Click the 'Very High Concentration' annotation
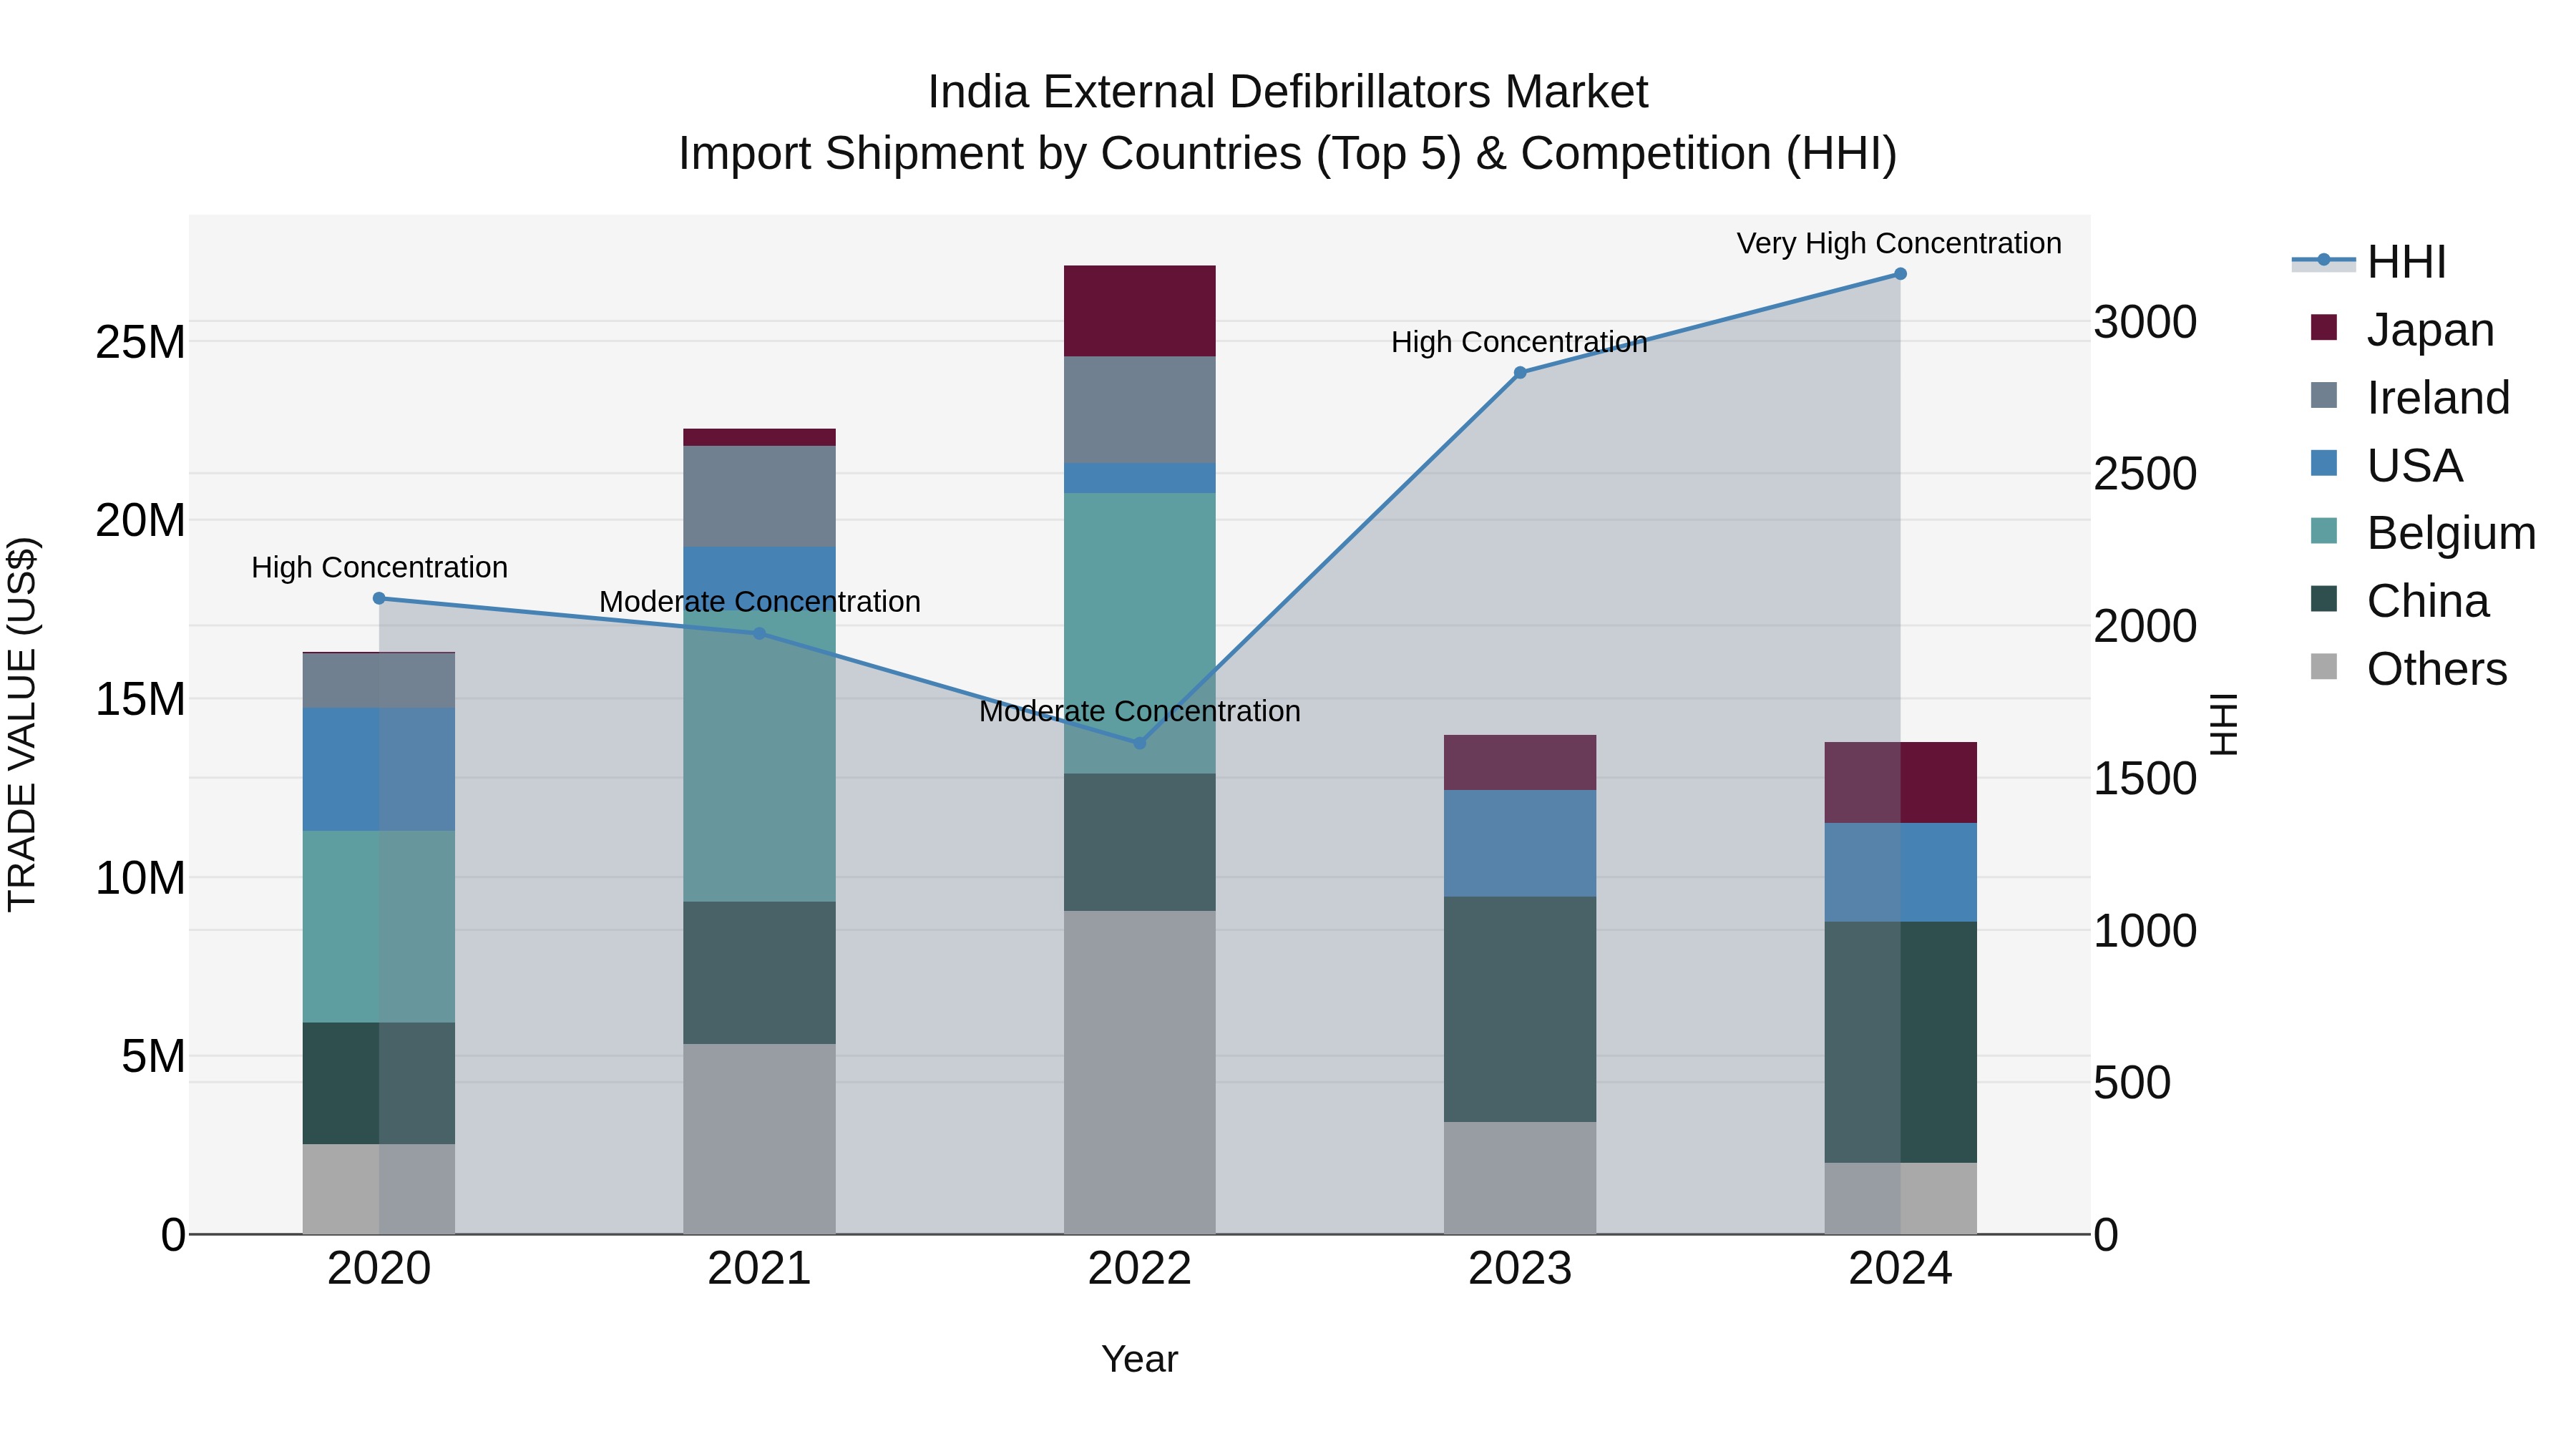The image size is (2576, 1449). point(1899,244)
